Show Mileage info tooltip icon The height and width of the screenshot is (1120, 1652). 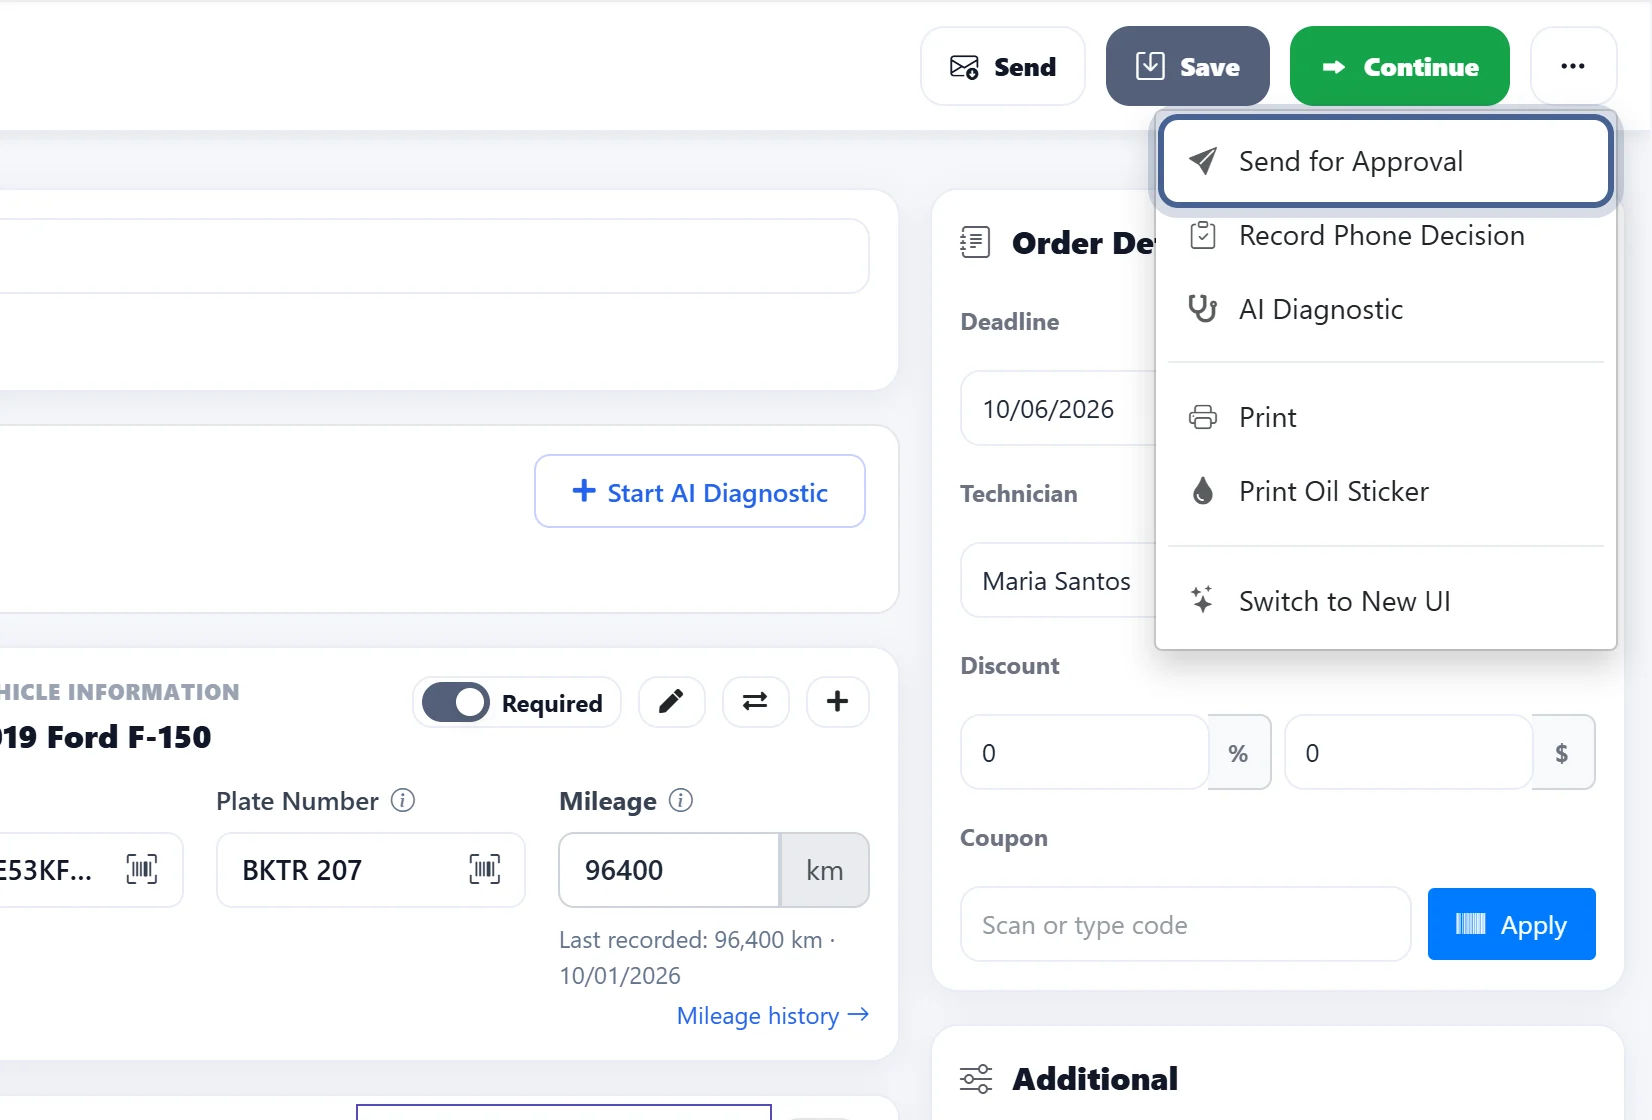coord(681,800)
